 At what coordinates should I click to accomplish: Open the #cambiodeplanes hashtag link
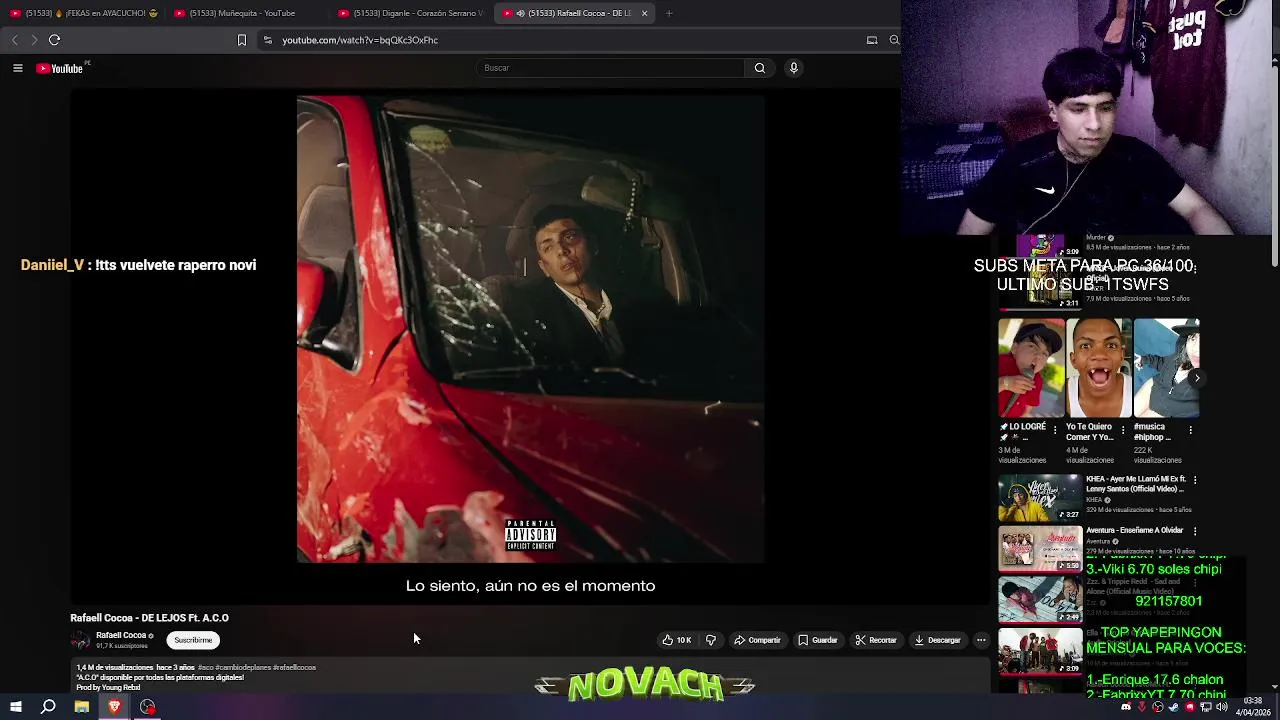coord(242,667)
